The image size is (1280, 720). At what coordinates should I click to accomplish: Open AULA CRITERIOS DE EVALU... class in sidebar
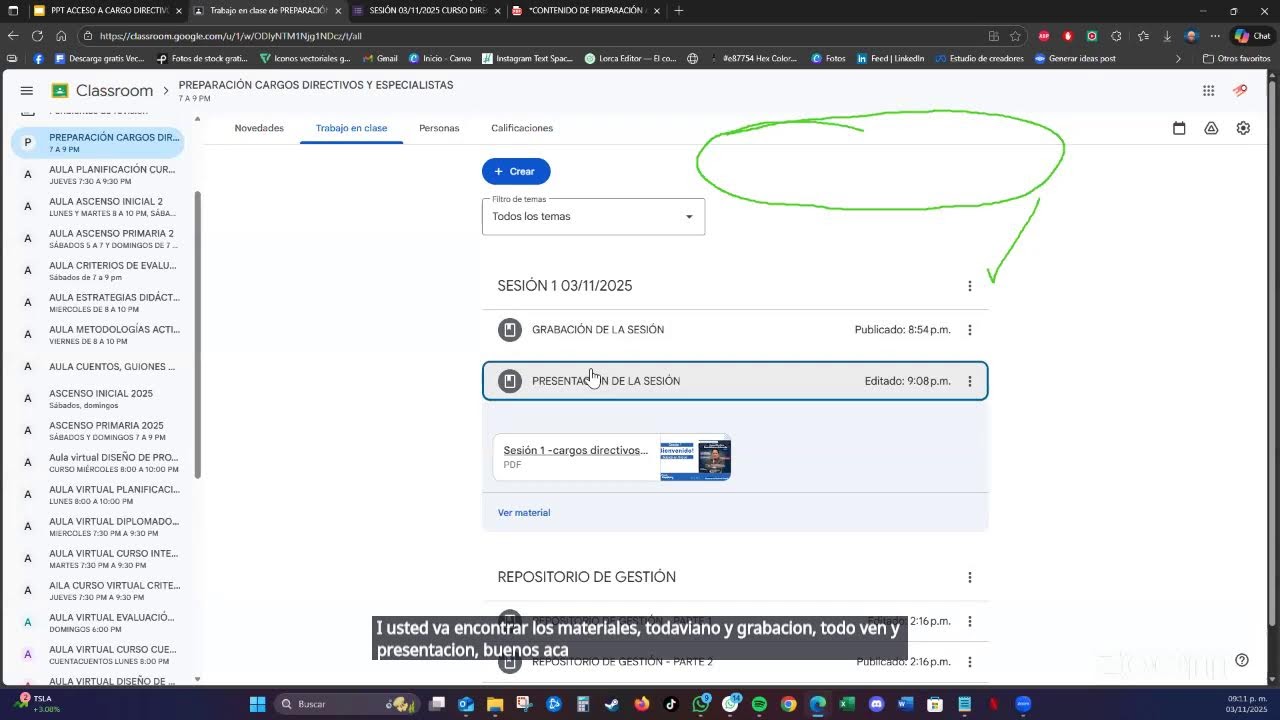[98, 270]
